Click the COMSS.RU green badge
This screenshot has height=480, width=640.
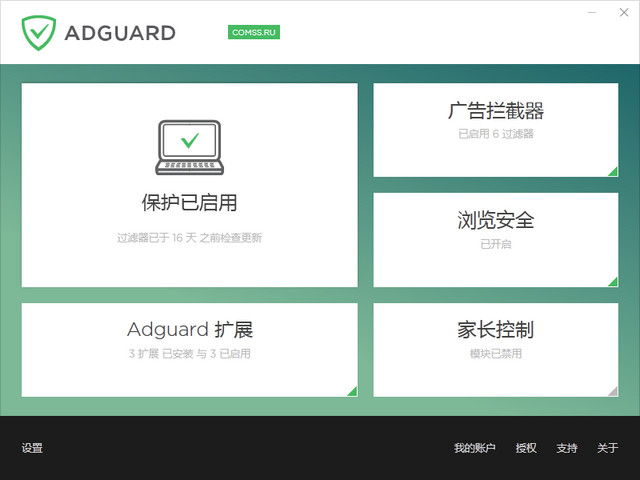pos(254,32)
